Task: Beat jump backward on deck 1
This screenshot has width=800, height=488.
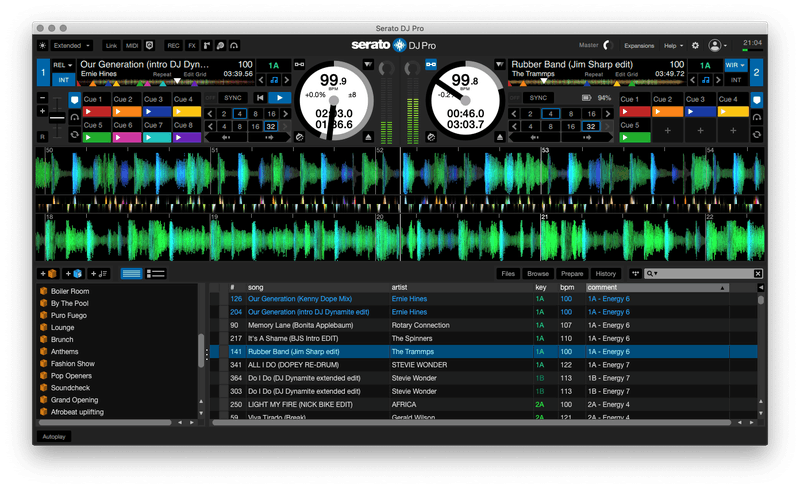Action: point(226,137)
